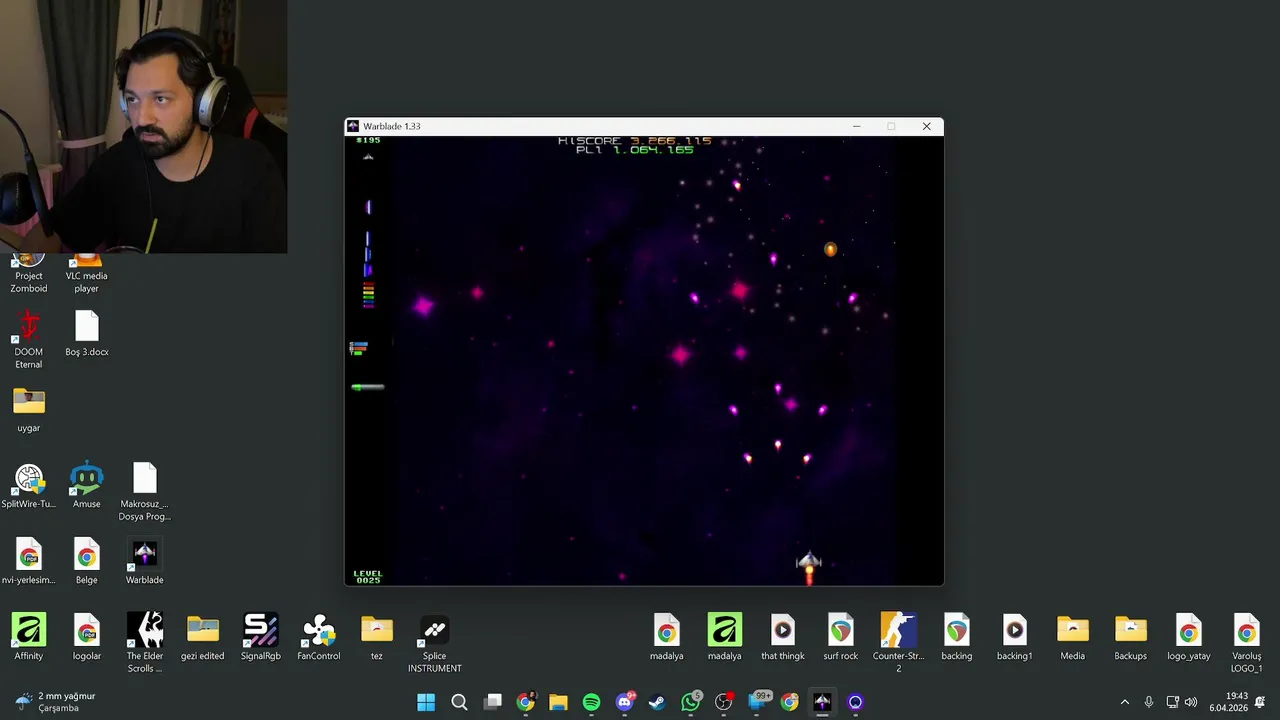Launch the SignalRgb shortcut

(261, 637)
